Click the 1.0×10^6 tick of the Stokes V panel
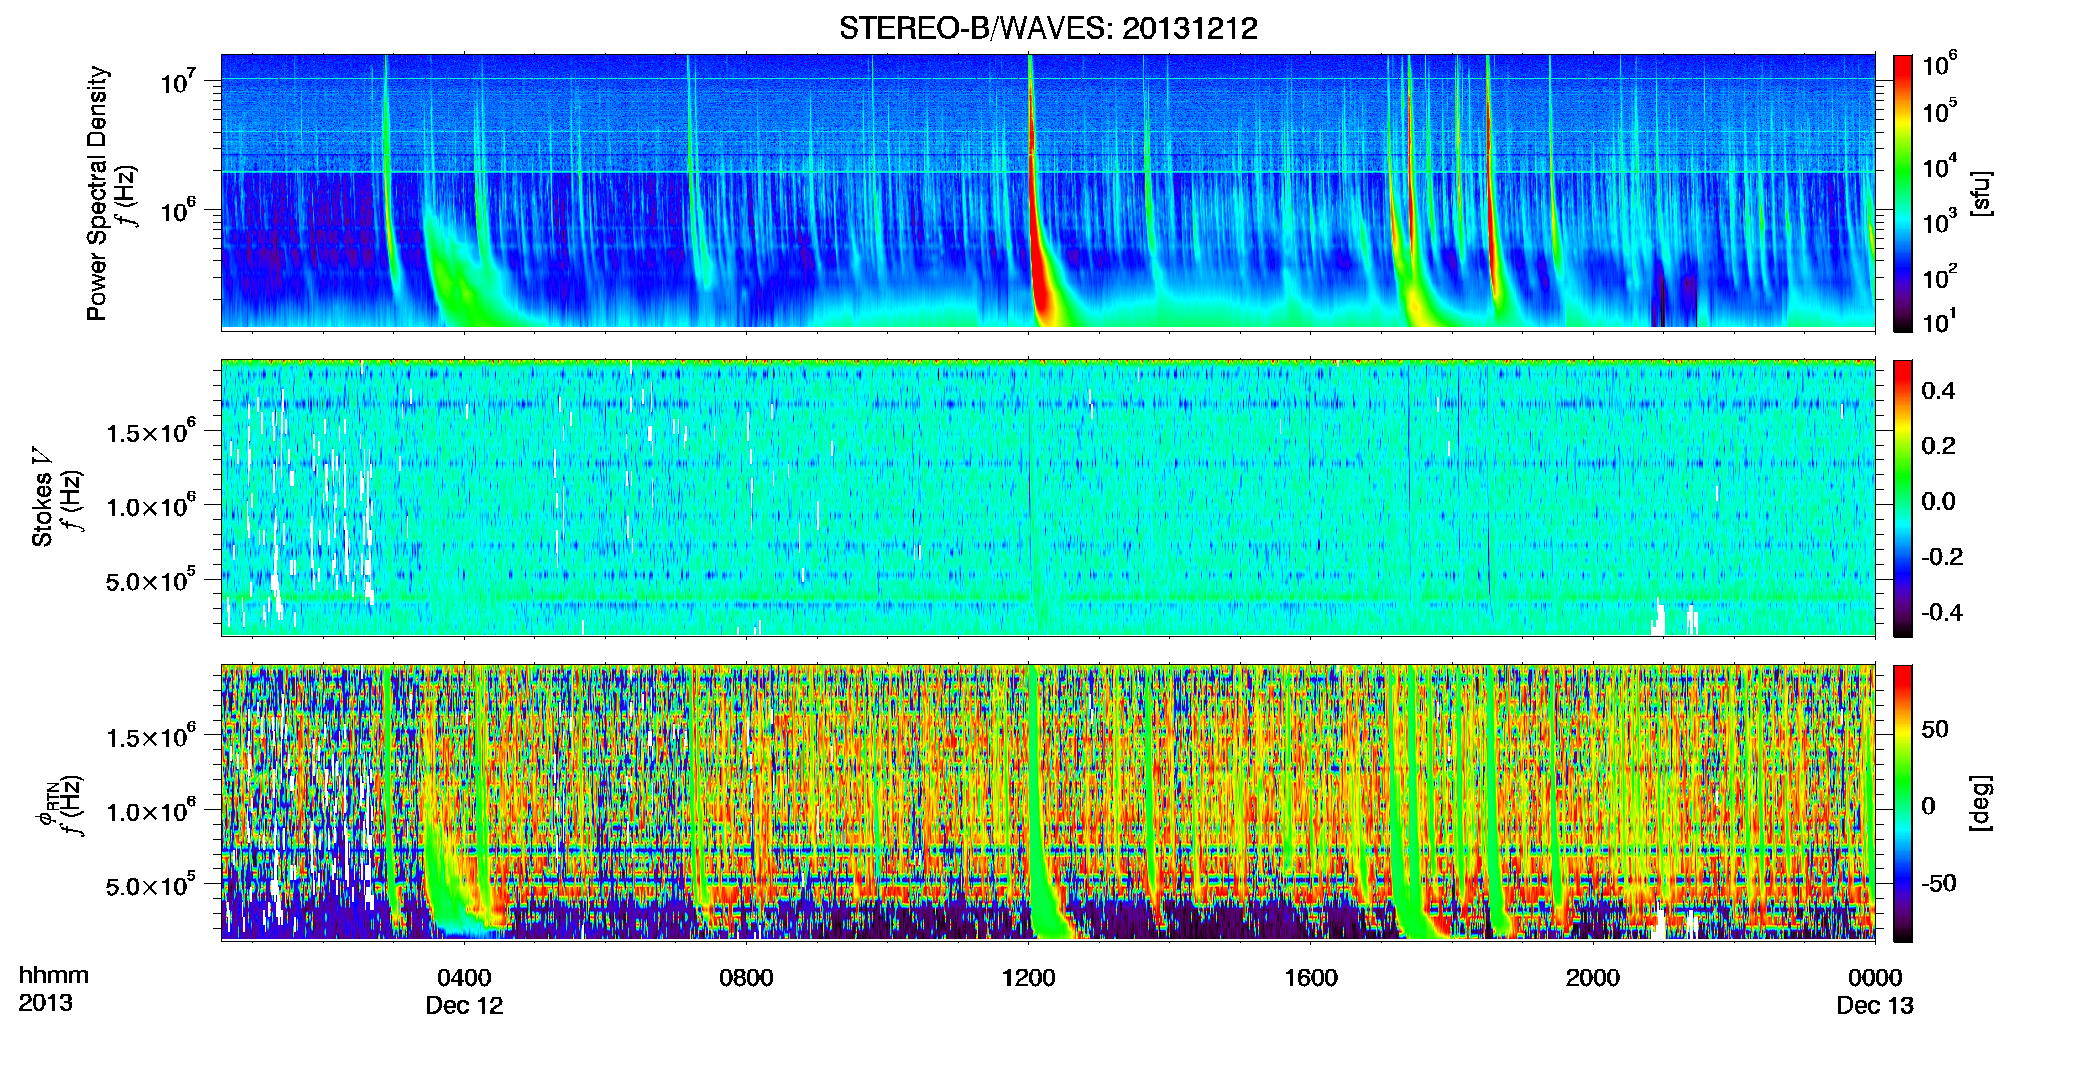 tap(150, 507)
